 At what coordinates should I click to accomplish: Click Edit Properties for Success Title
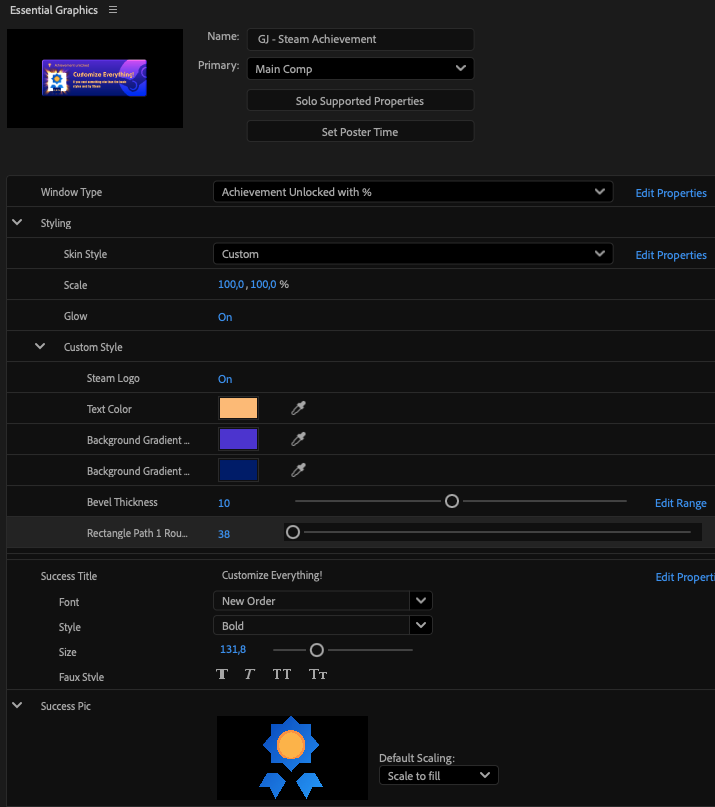coord(685,577)
